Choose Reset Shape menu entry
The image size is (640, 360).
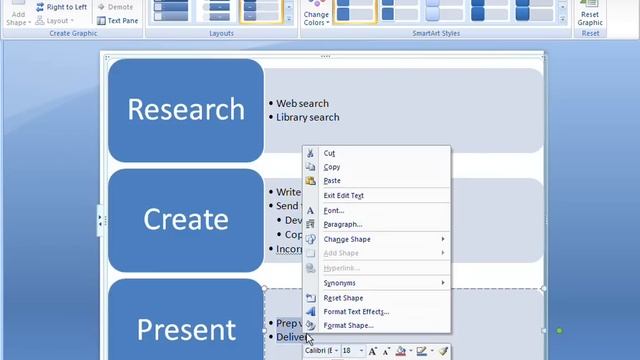coord(376,298)
